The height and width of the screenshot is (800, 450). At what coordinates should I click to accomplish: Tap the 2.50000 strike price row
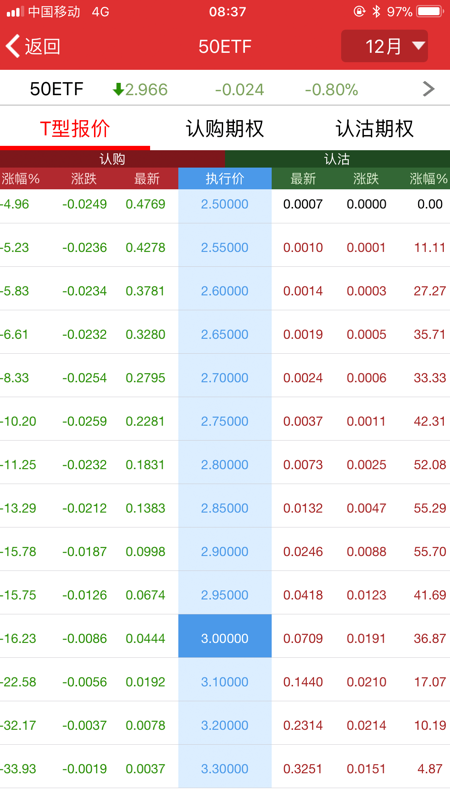coord(225,204)
